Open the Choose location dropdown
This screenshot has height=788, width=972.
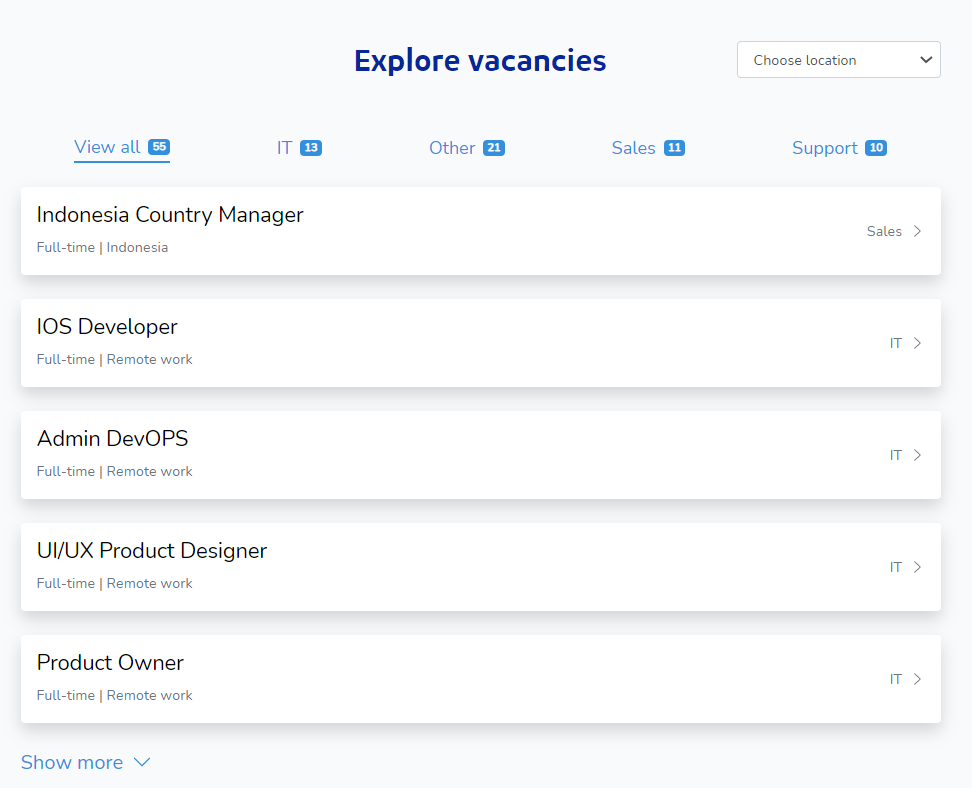838,60
